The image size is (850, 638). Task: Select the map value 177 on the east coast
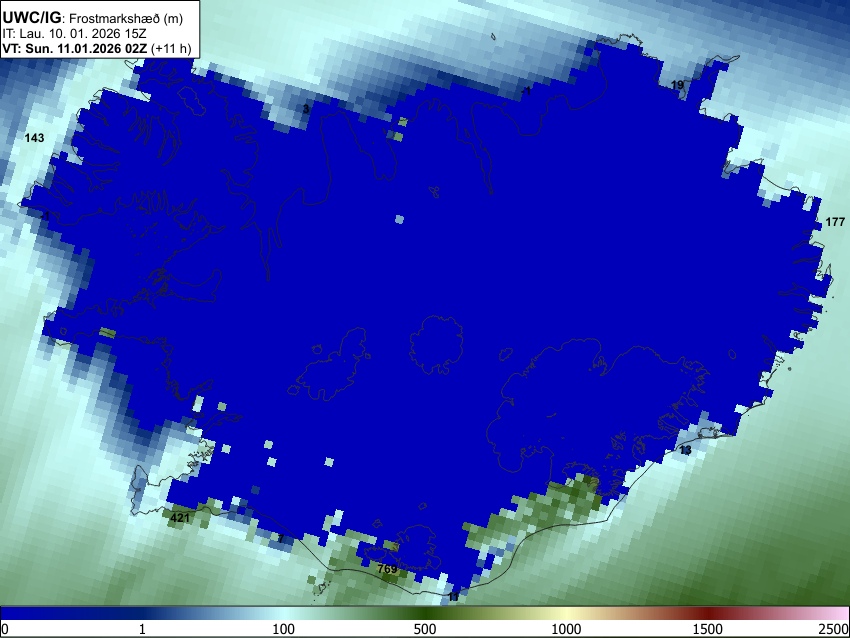835,222
